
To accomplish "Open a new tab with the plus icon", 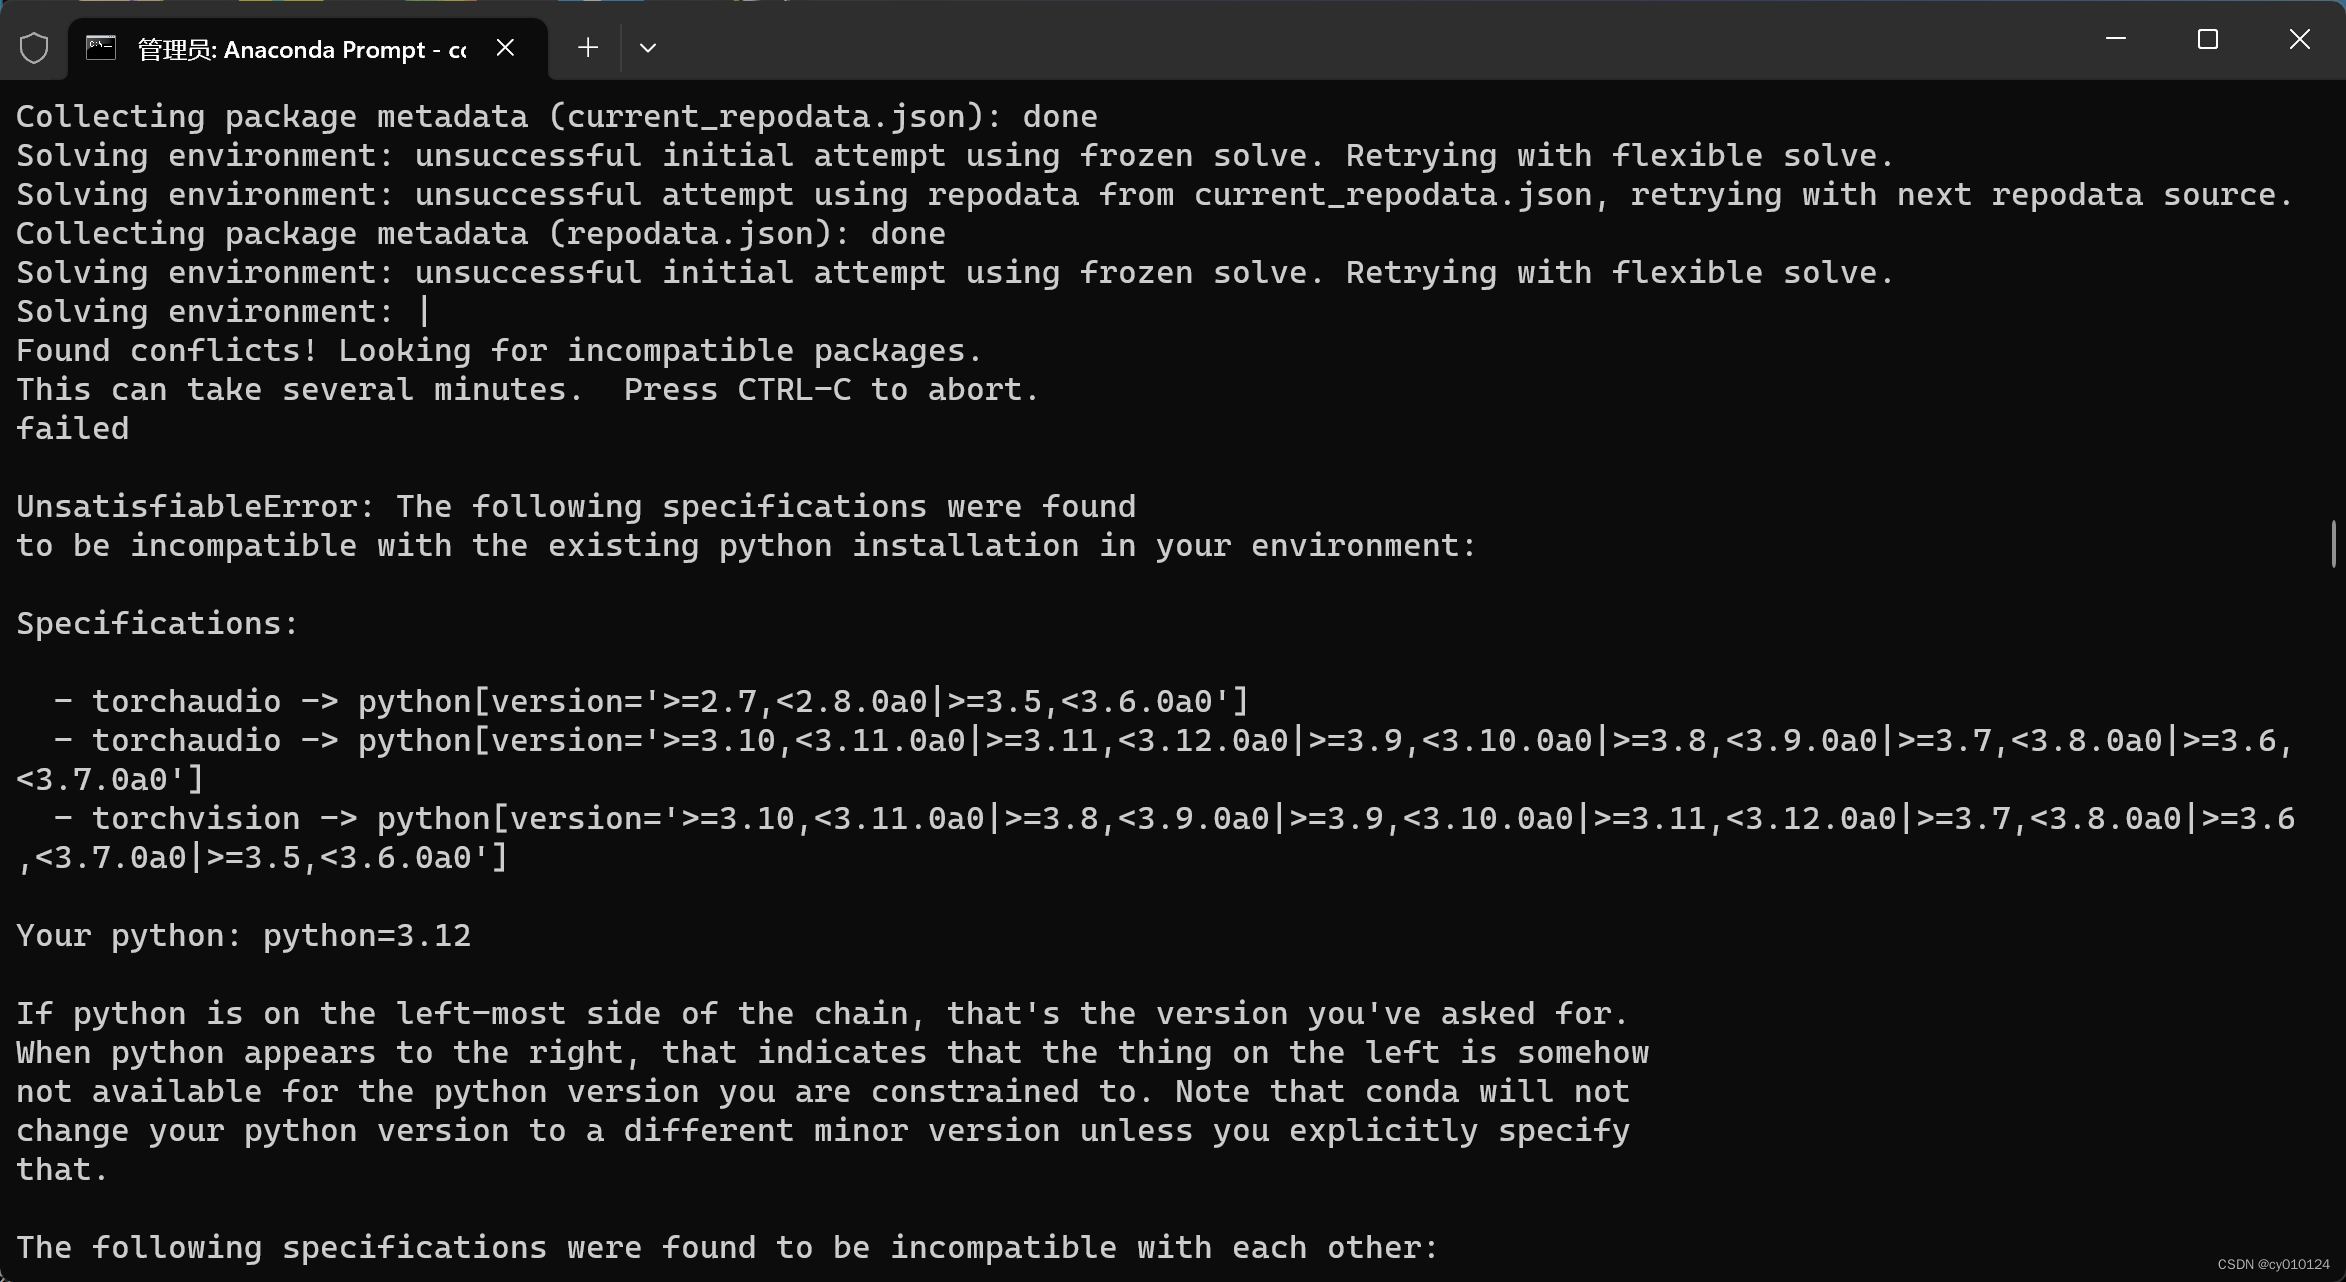I will point(588,47).
